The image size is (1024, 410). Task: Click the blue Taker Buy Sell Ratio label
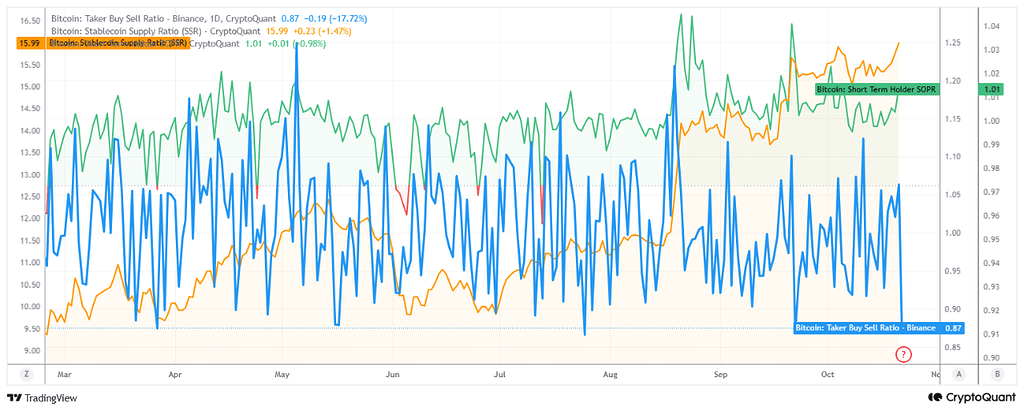(x=865, y=328)
